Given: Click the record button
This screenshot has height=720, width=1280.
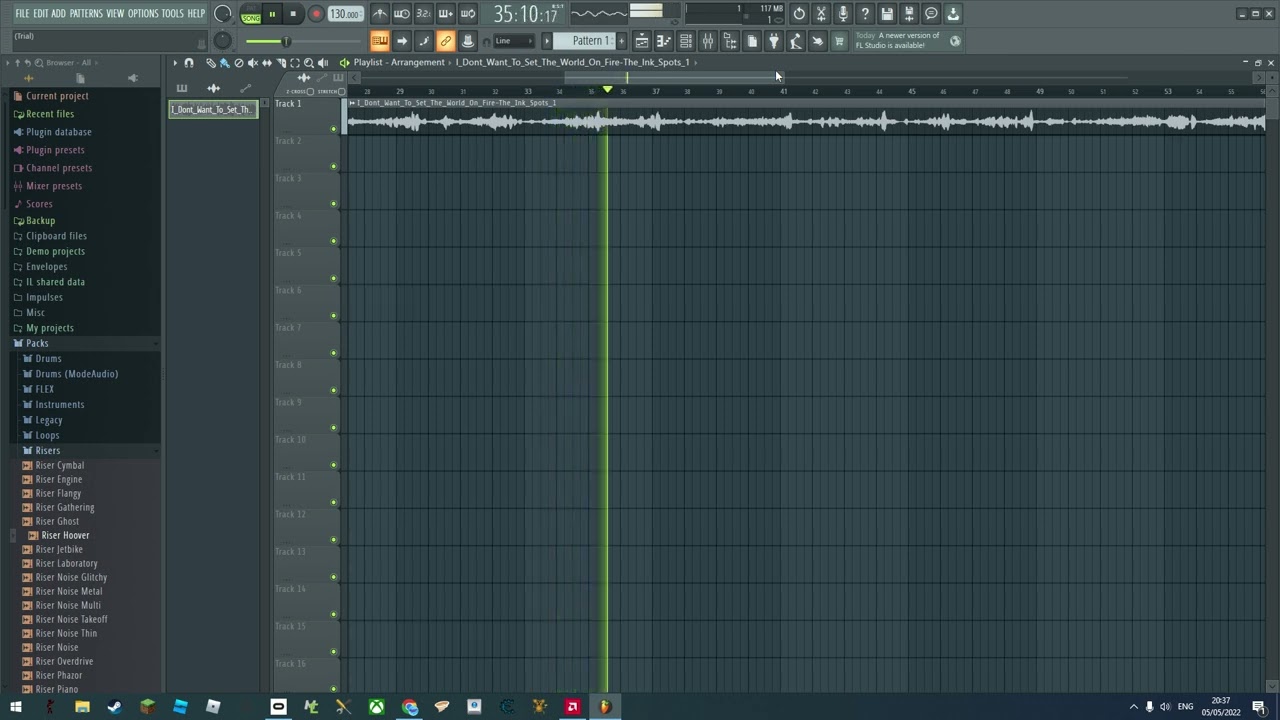Looking at the screenshot, I should pyautogui.click(x=316, y=14).
